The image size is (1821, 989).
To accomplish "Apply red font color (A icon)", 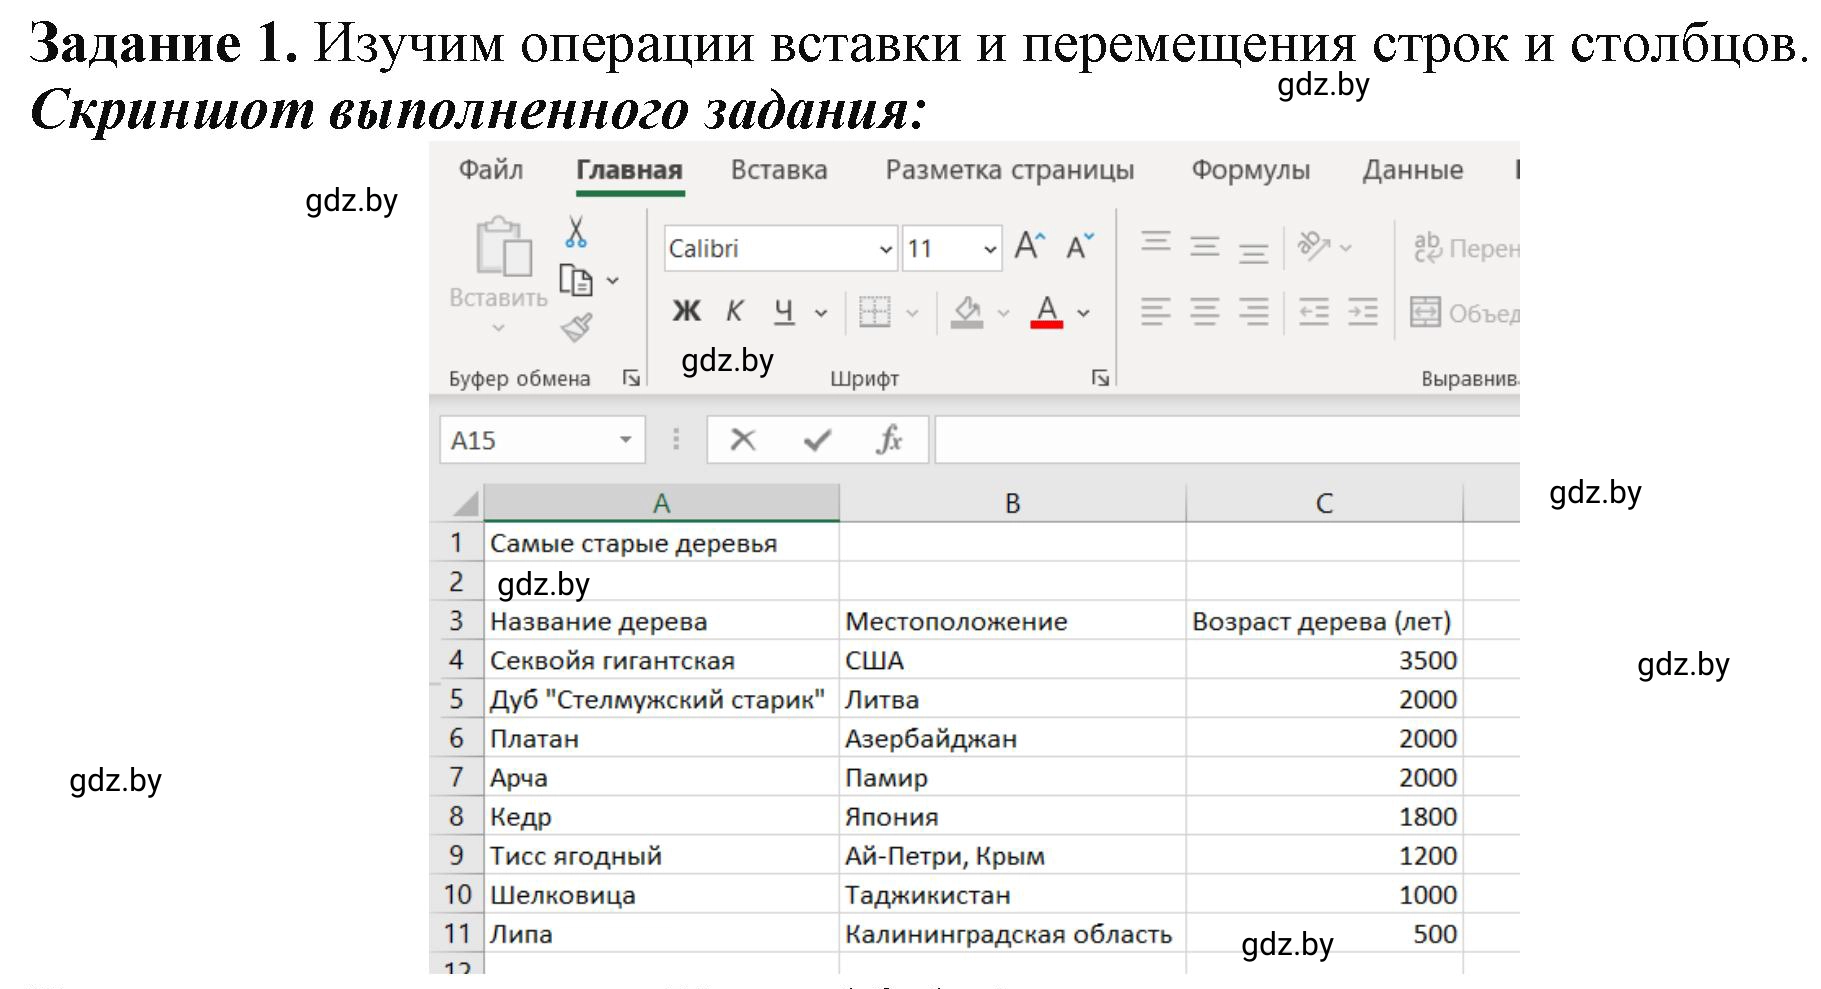I will pyautogui.click(x=1046, y=312).
